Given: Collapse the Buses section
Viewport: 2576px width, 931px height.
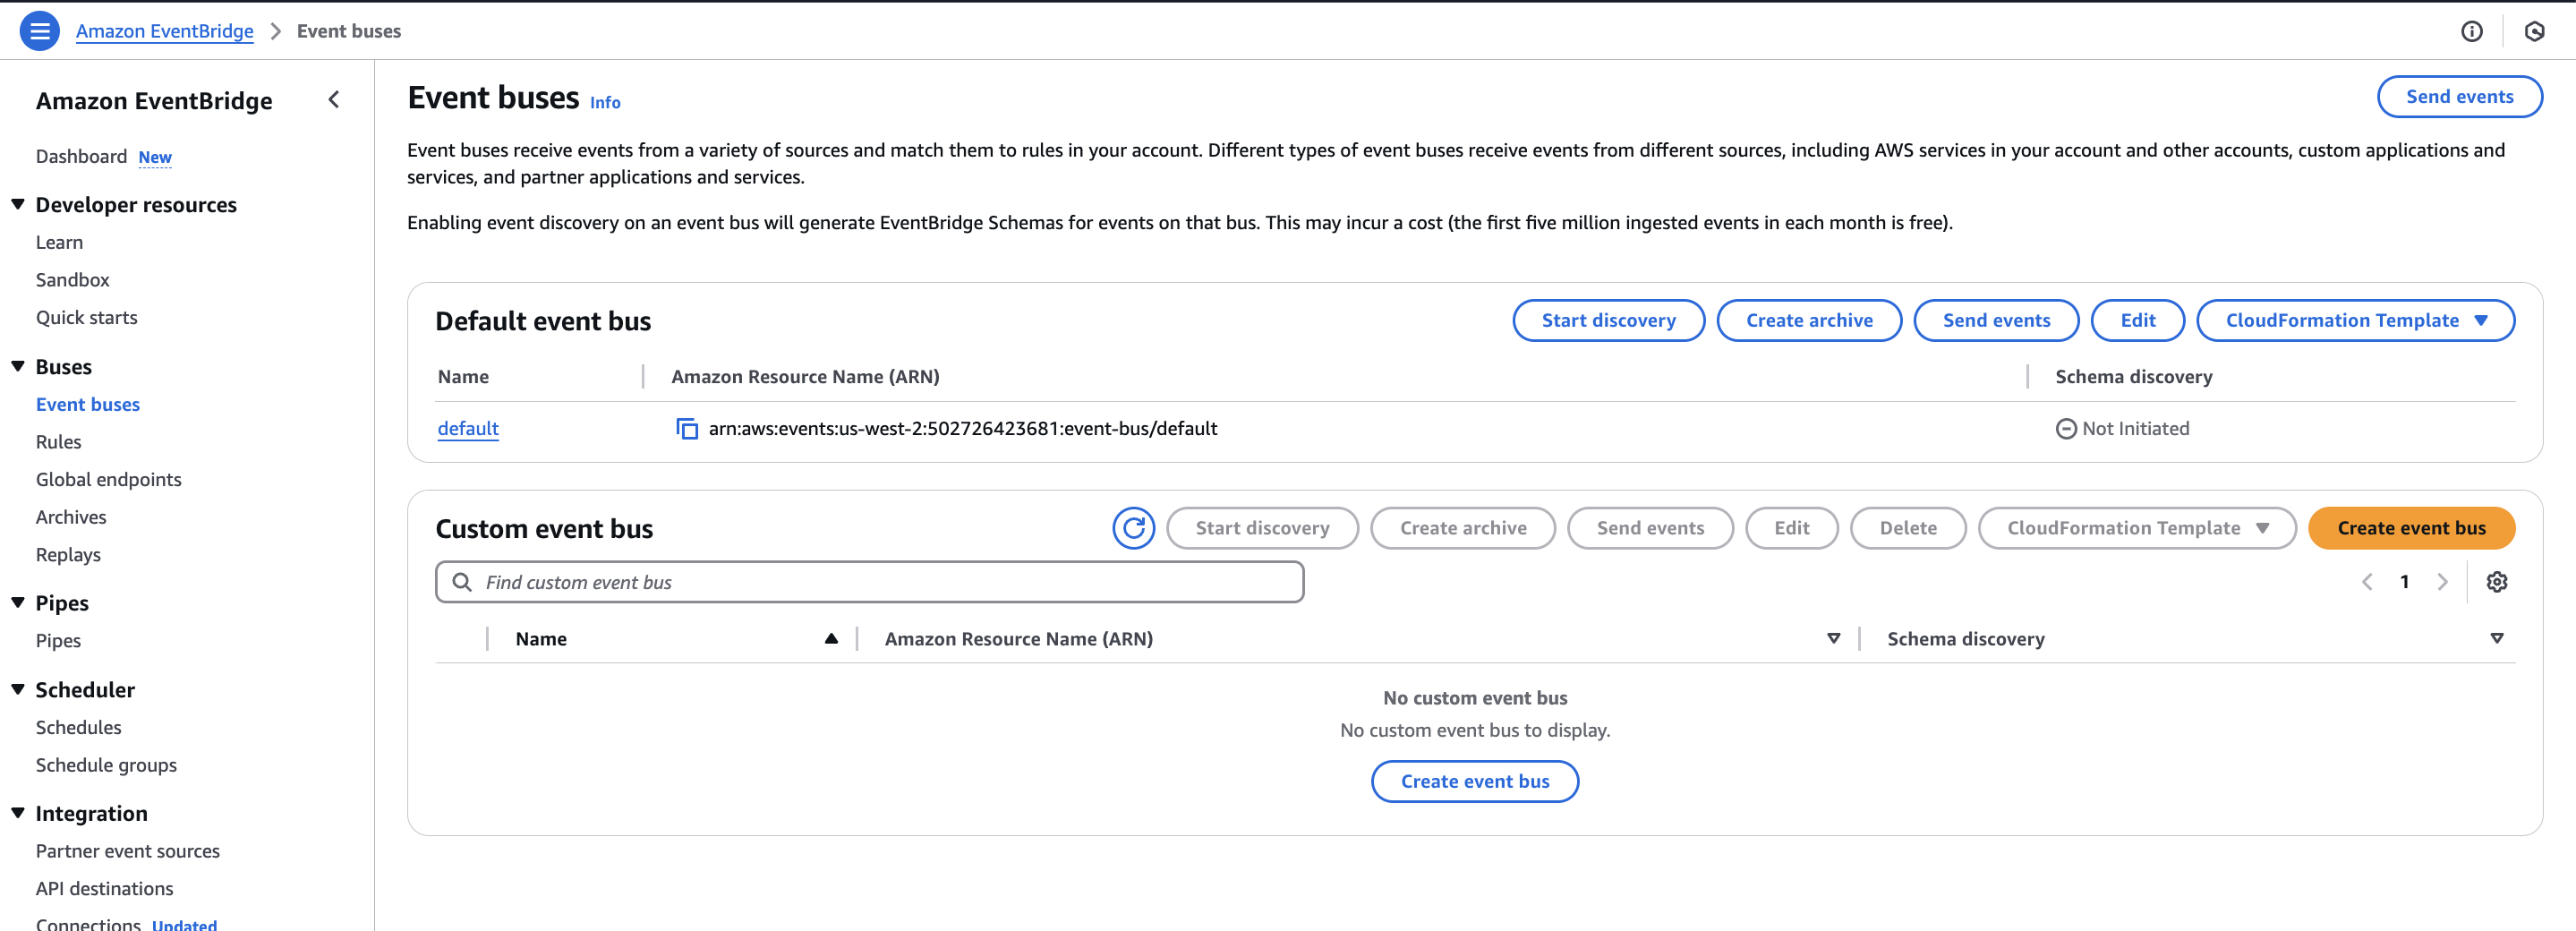Looking at the screenshot, I should tap(18, 366).
